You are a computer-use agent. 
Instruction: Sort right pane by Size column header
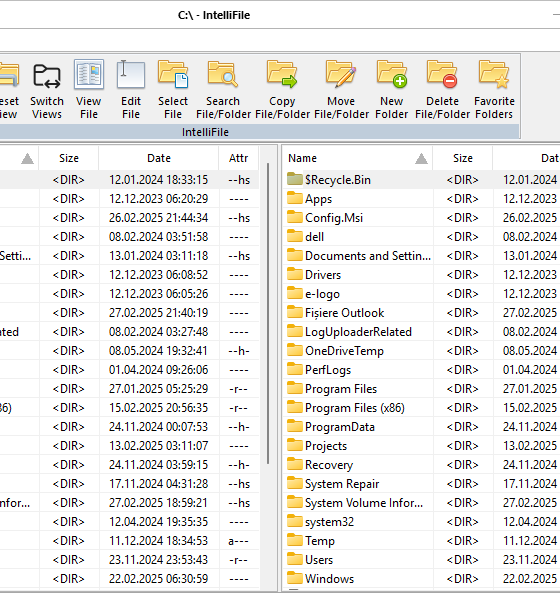(463, 158)
